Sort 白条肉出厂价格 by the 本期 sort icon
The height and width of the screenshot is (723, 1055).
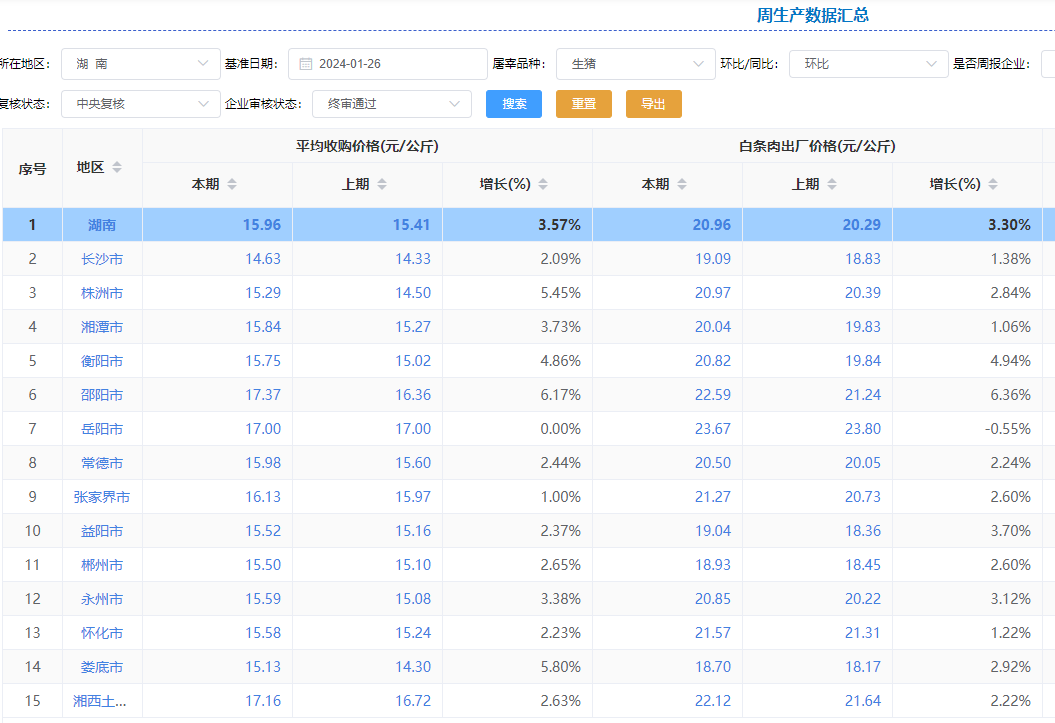[682, 184]
